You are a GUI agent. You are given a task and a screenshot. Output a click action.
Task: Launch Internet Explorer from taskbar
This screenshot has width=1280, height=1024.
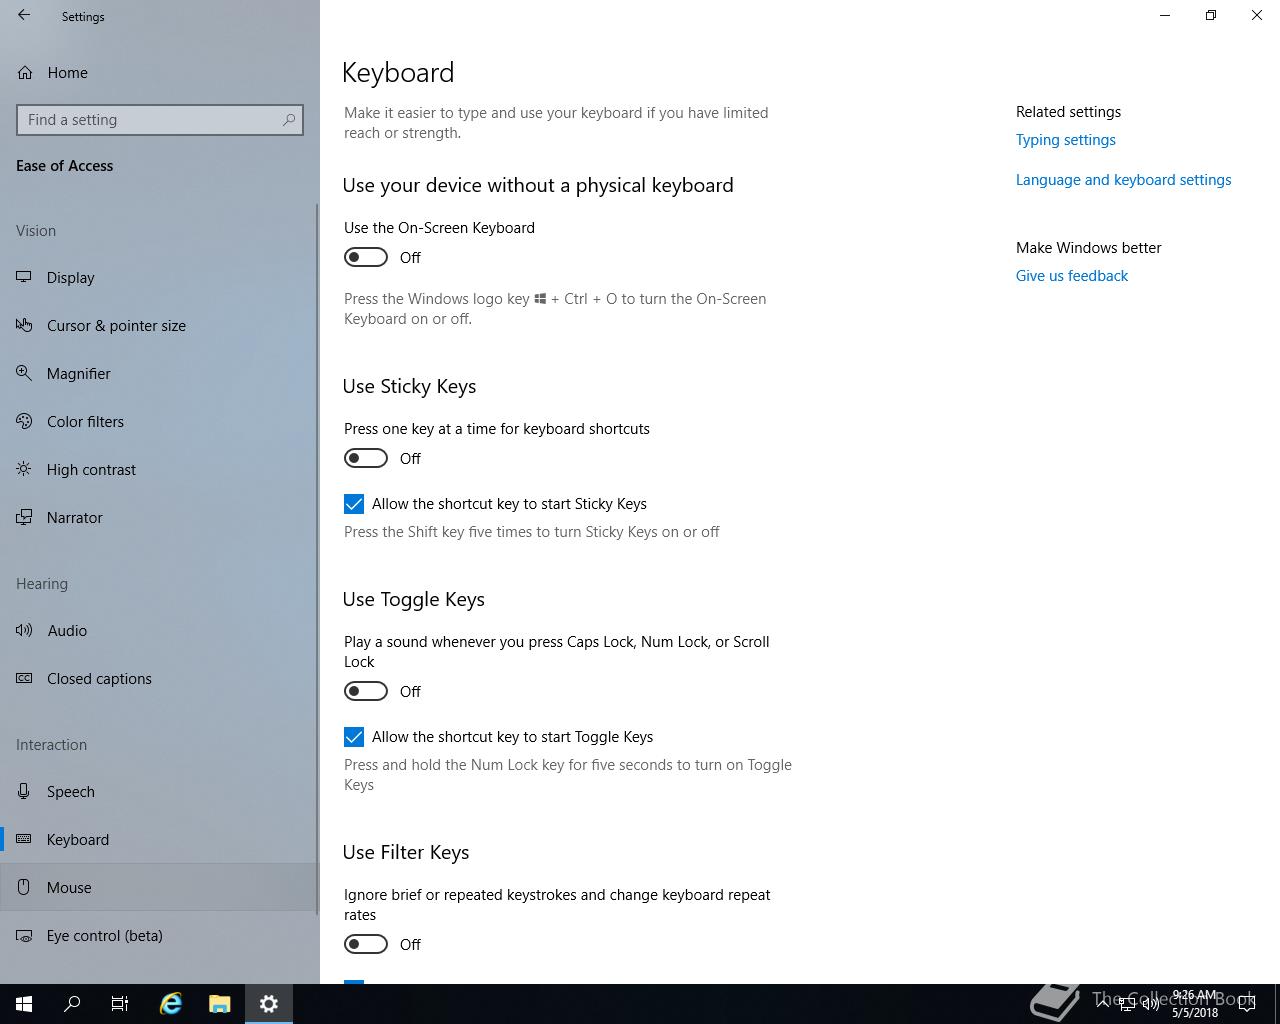[x=171, y=1004]
